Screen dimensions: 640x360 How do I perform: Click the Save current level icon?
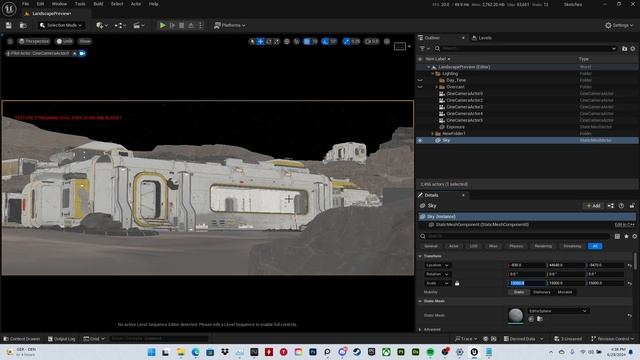point(9,25)
